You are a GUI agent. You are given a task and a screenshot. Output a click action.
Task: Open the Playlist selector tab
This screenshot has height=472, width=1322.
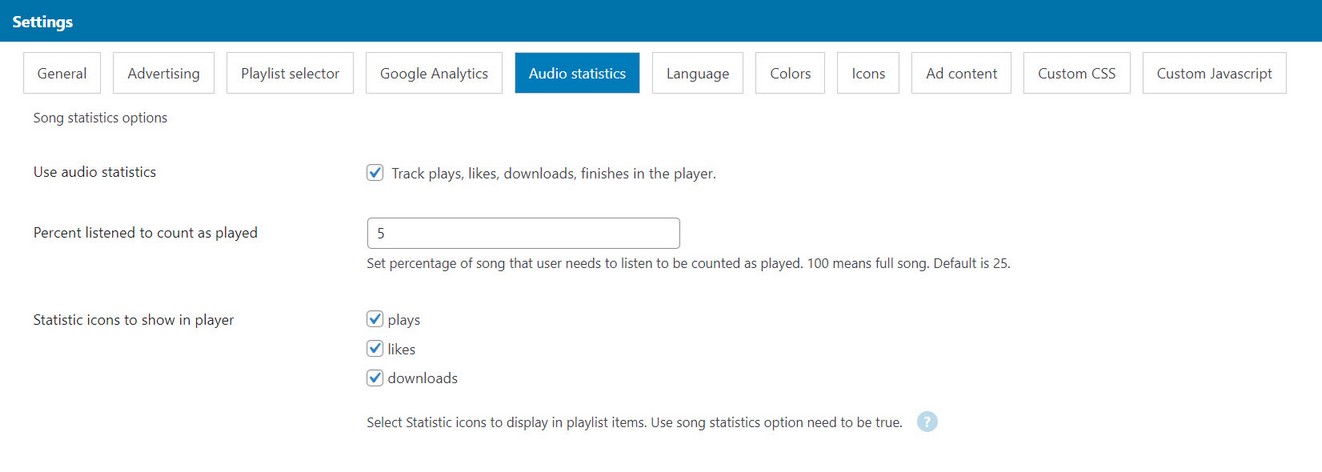pyautogui.click(x=290, y=73)
